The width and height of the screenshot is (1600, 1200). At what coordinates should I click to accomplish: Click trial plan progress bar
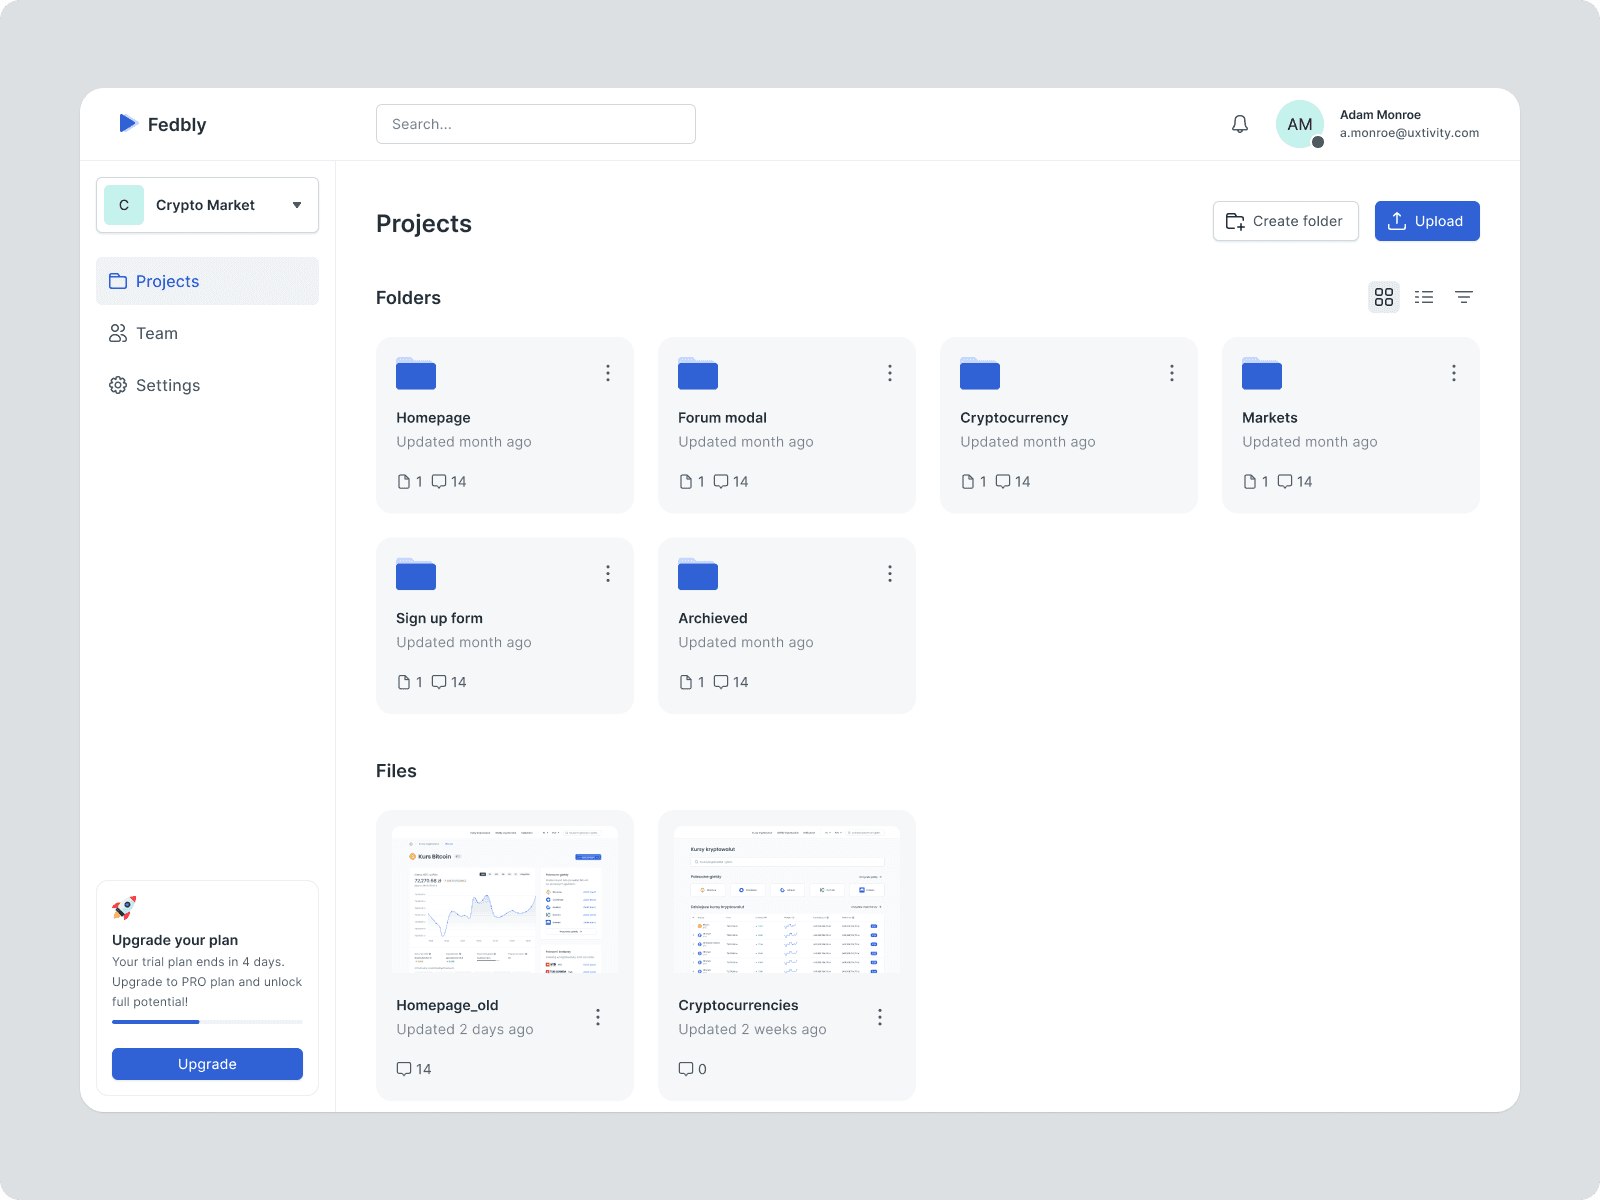[x=207, y=1022]
